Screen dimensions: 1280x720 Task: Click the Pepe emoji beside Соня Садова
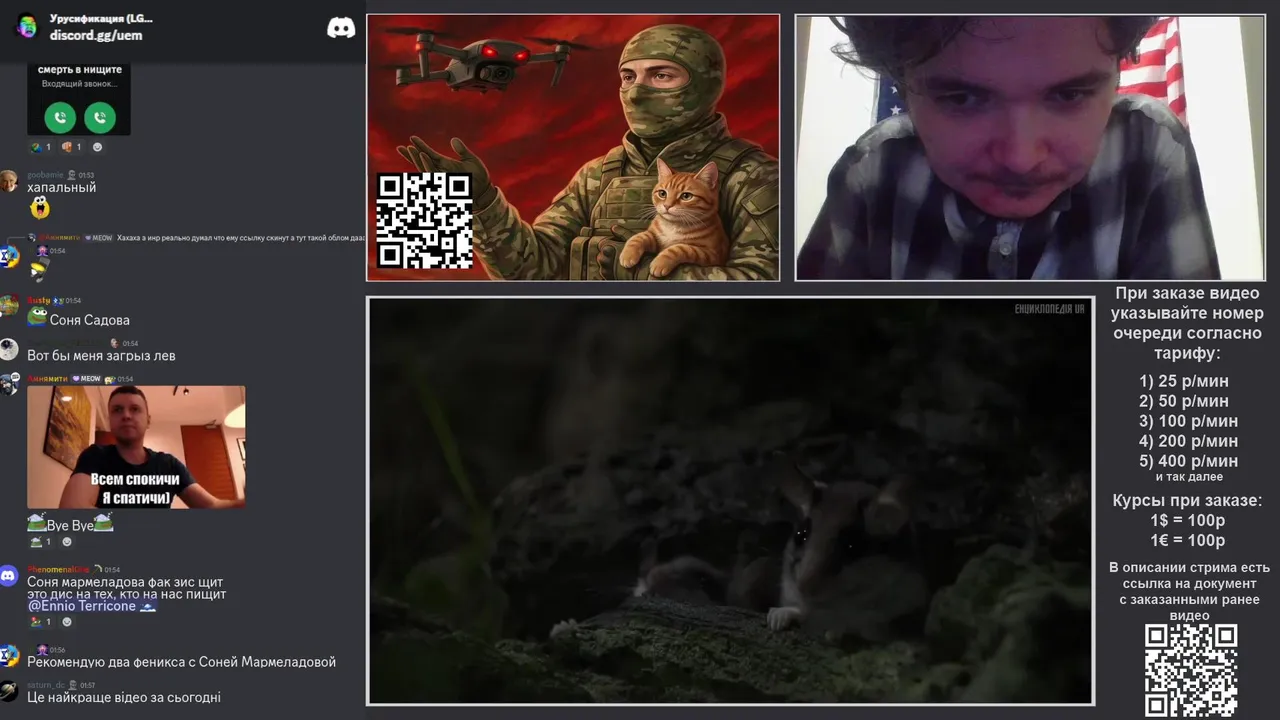[x=37, y=316]
